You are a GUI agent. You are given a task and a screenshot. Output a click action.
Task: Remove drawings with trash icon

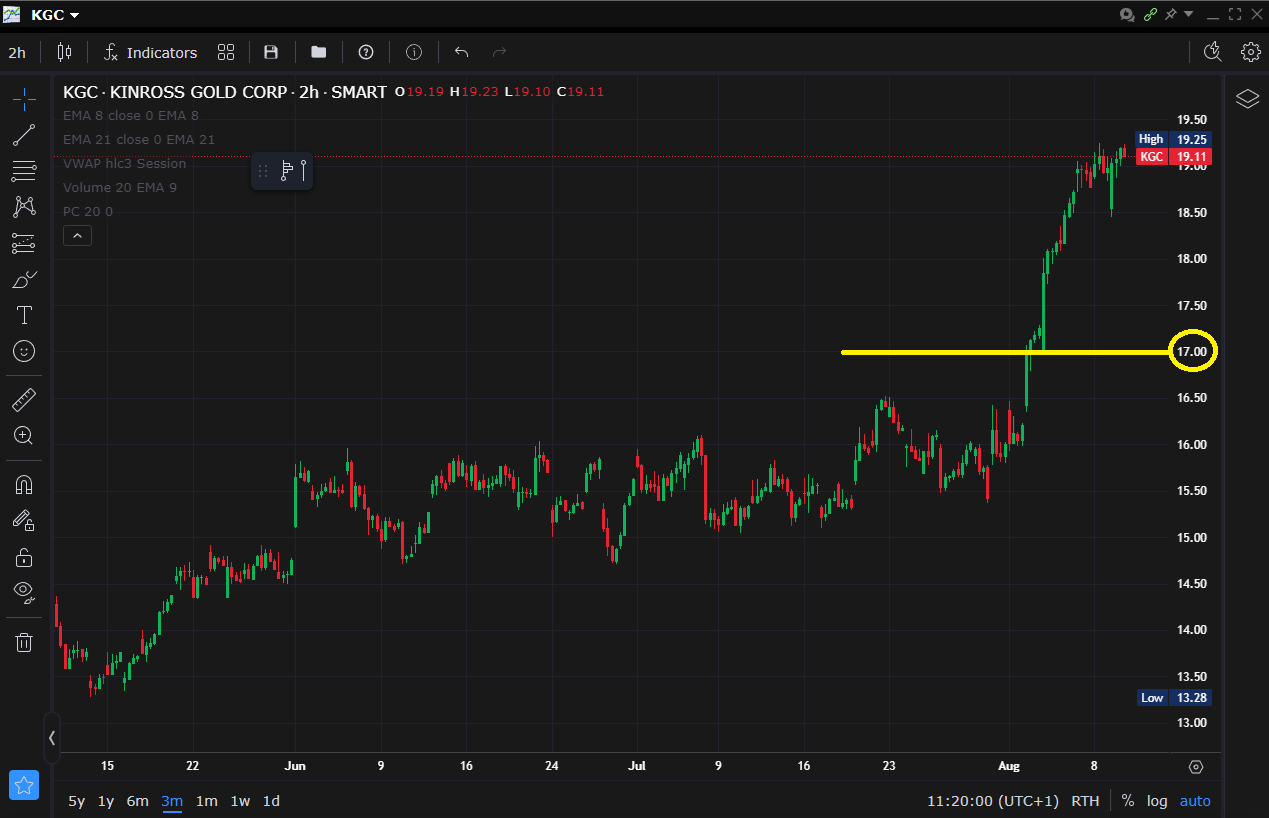(24, 642)
